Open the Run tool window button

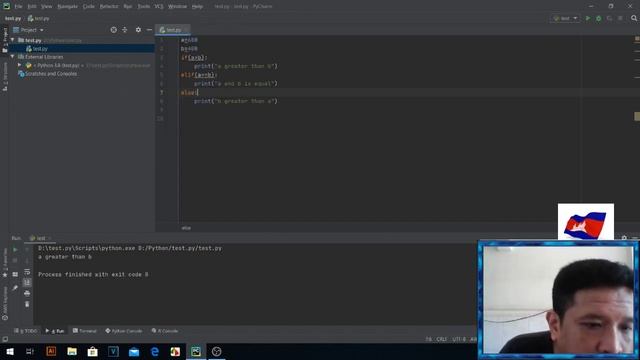tap(55, 331)
